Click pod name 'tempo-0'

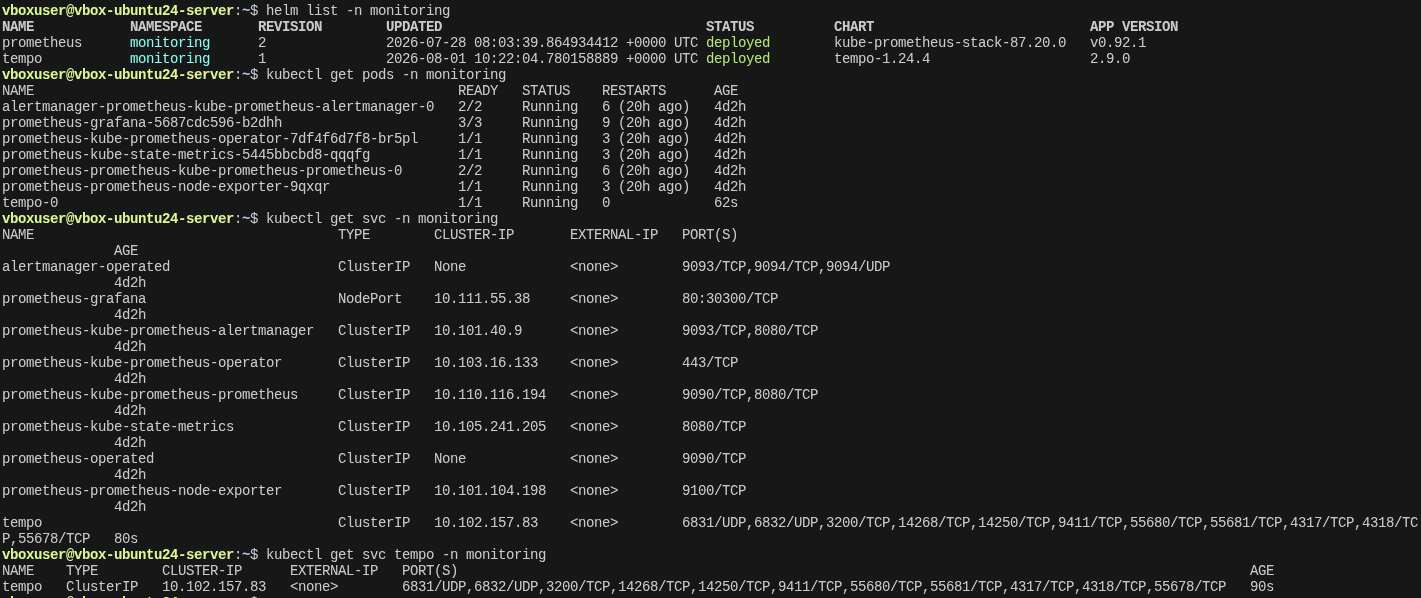(x=30, y=203)
